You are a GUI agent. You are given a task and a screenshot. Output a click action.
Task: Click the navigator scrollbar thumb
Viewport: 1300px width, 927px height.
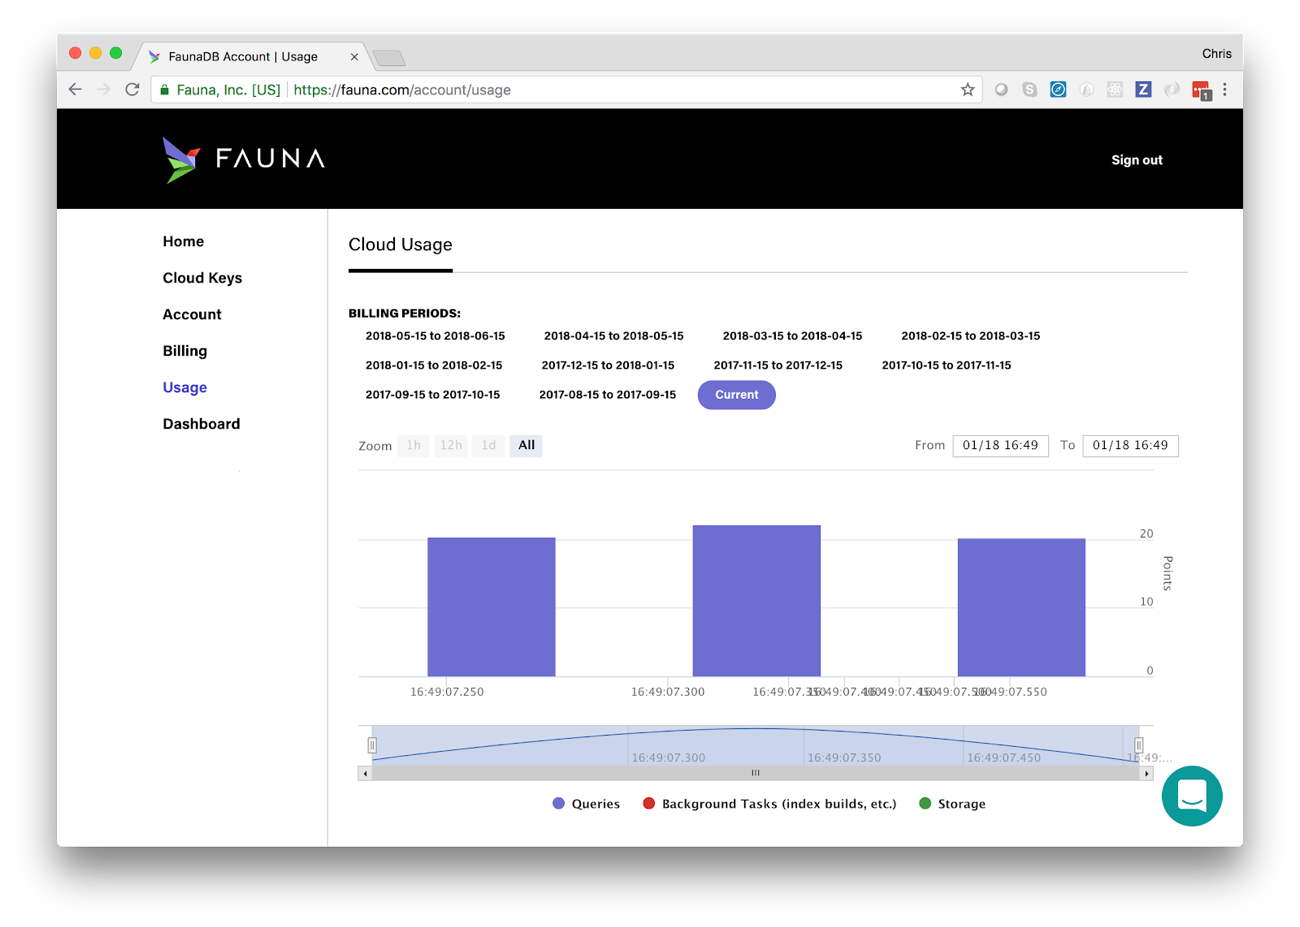(756, 773)
